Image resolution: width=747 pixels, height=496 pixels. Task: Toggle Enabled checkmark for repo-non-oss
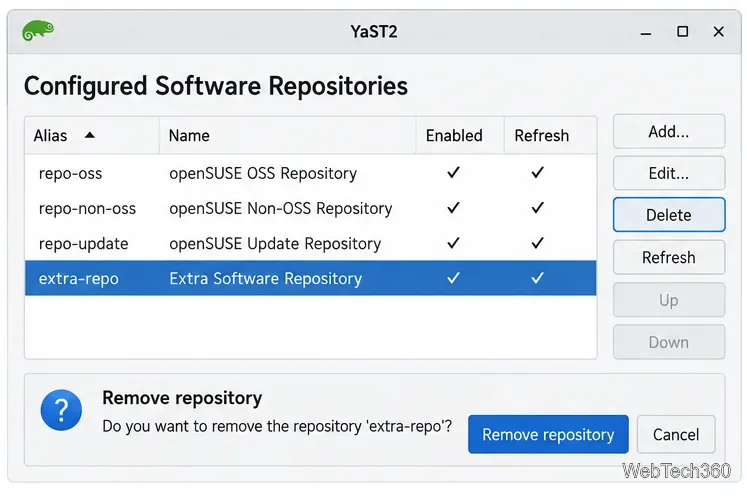(x=454, y=208)
